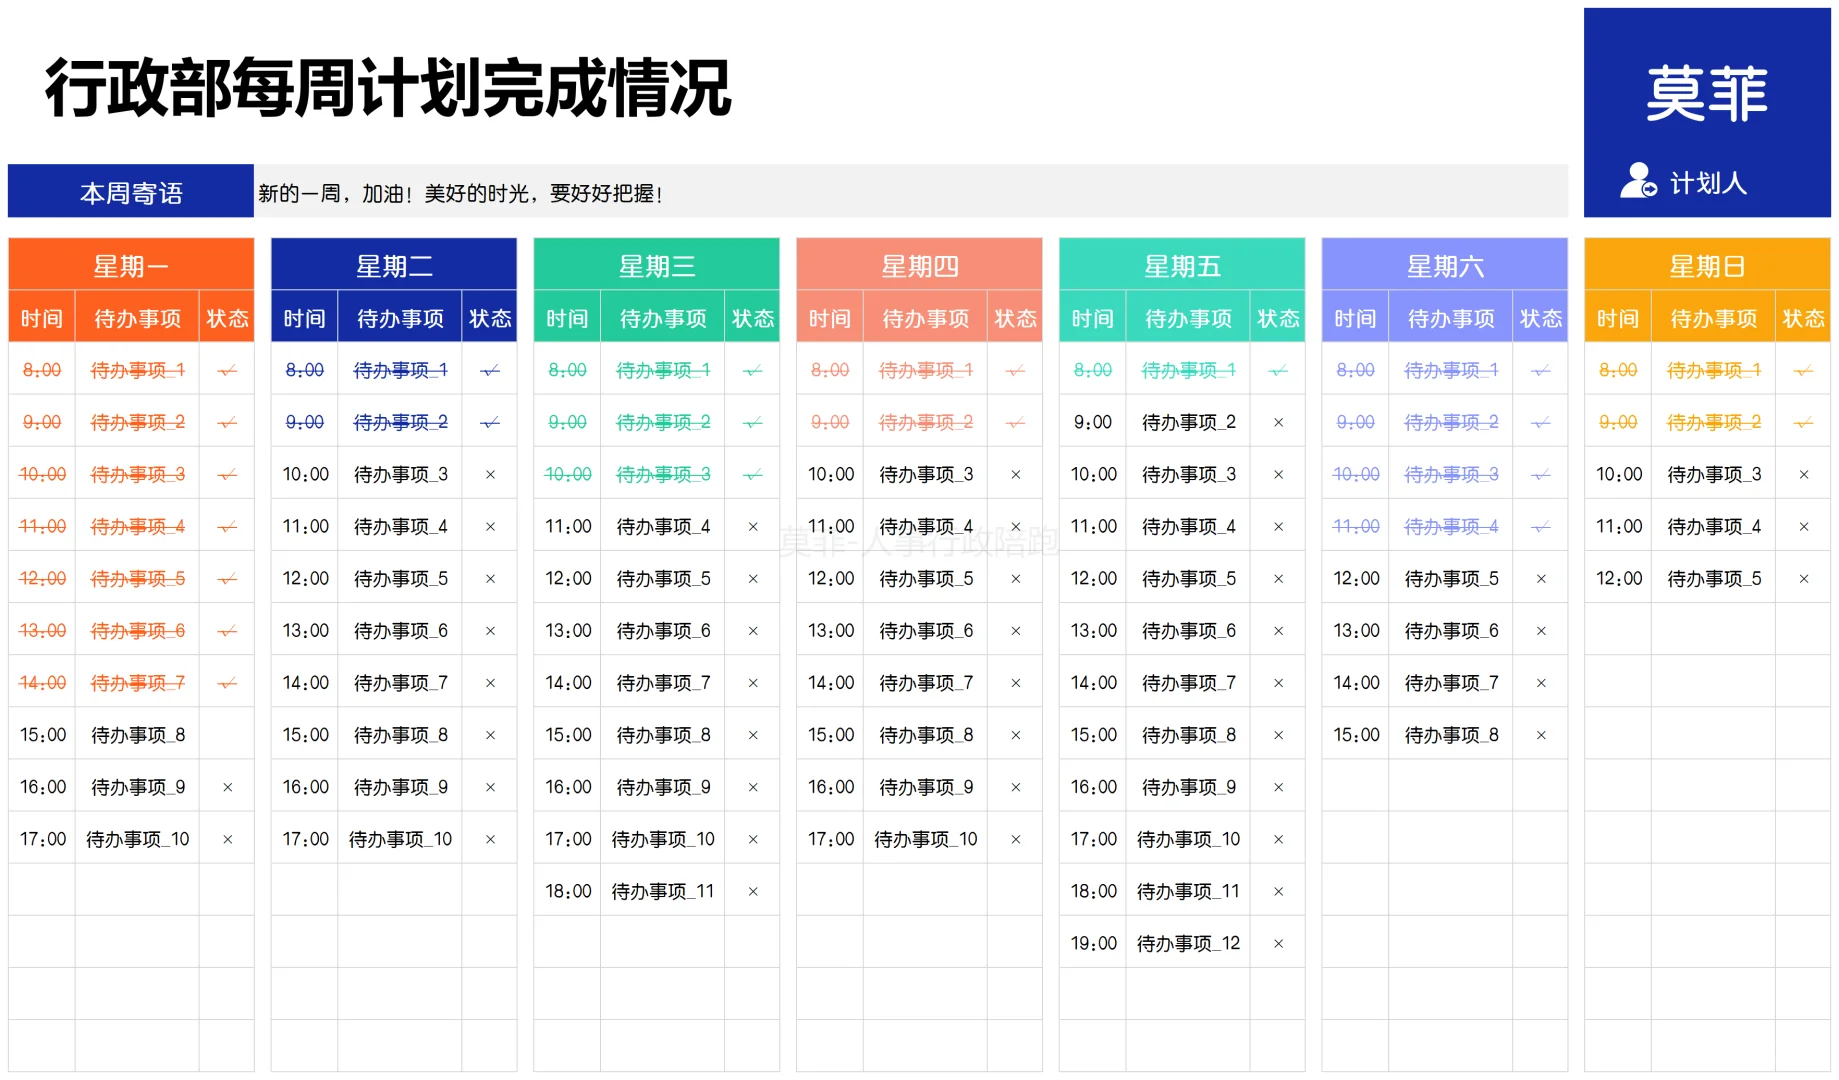Toggle completion status of 星期六 待办事项_2
This screenshot has height=1080, width=1839.
(x=1540, y=421)
